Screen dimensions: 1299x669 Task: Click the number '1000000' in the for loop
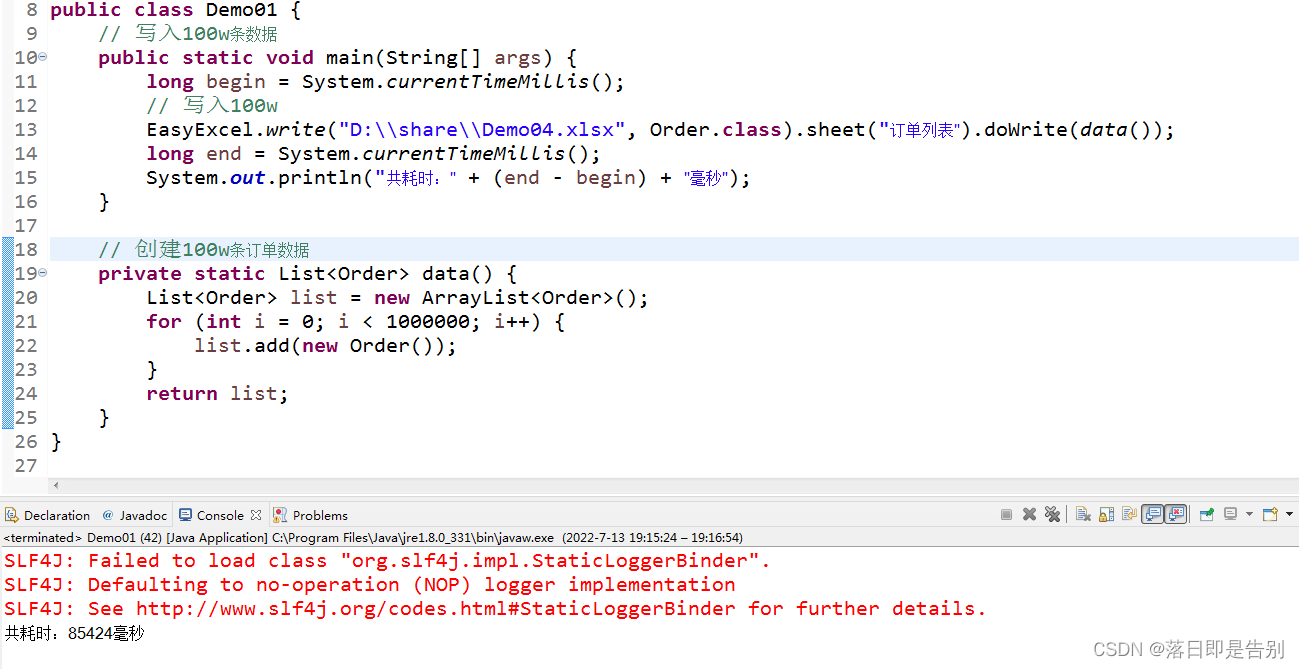[x=428, y=321]
